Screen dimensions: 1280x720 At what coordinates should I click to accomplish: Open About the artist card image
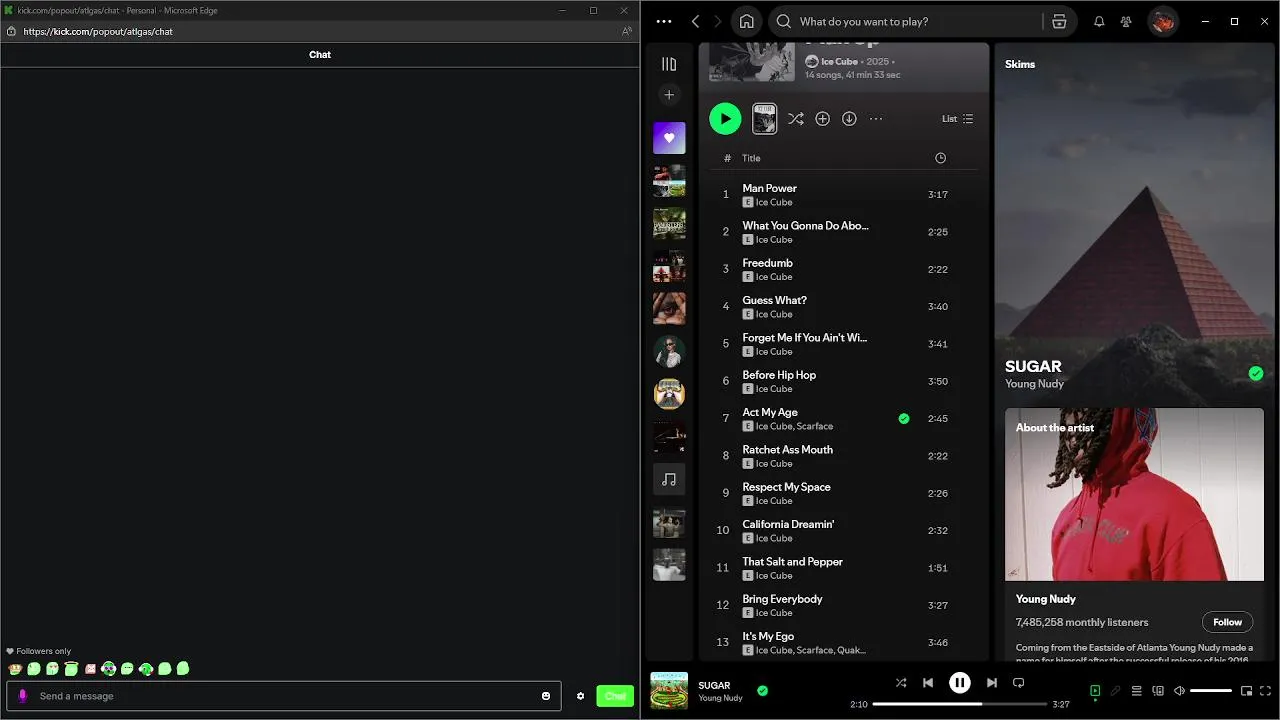tap(1134, 494)
